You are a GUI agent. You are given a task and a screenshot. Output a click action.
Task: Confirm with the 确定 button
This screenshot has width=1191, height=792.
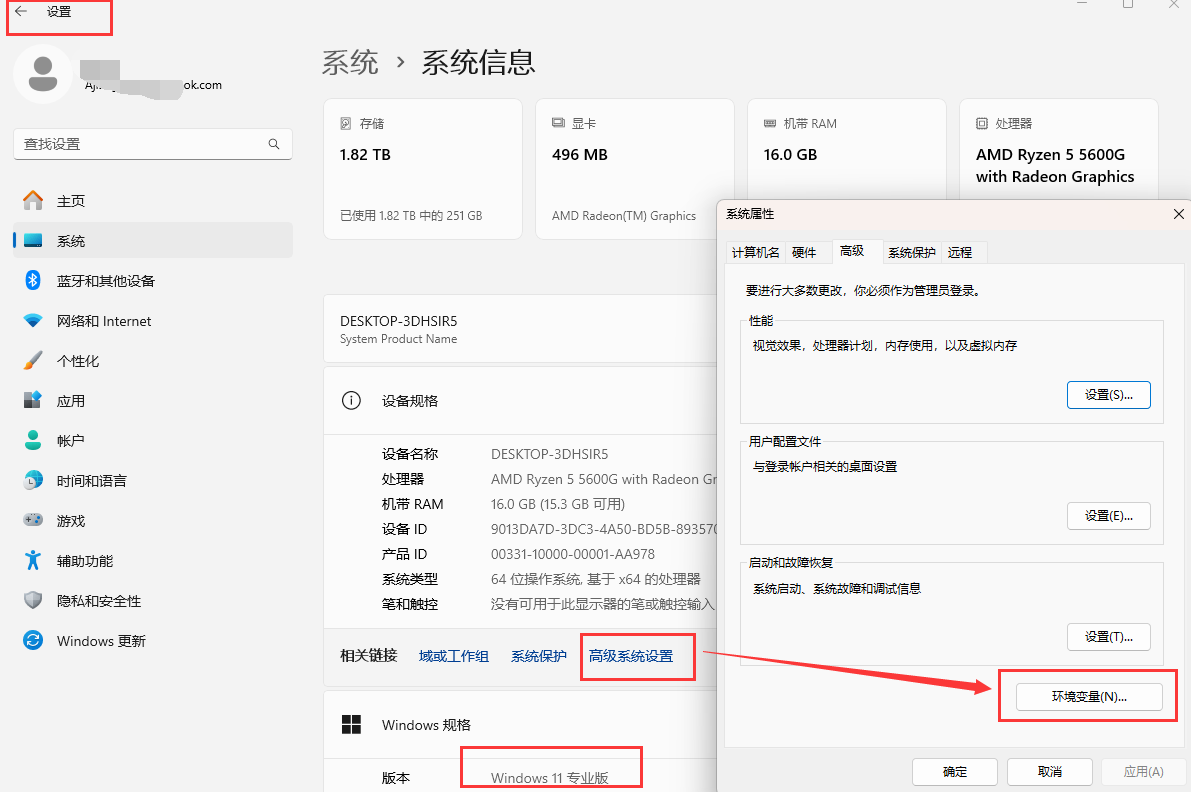(x=955, y=771)
